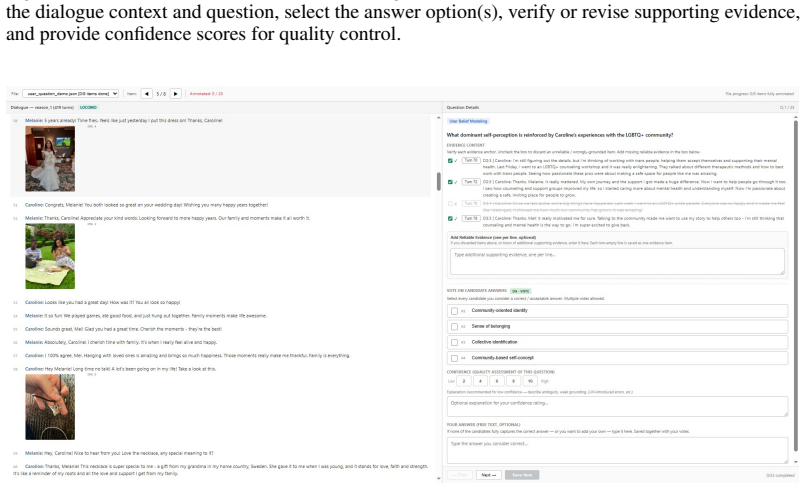
Task: Tick the Collective identification checkbox
Action: pyautogui.click(x=454, y=343)
